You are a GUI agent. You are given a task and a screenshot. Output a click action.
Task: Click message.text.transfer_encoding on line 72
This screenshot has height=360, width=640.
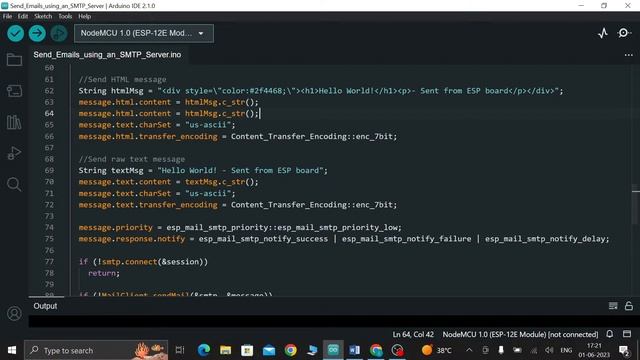click(x=148, y=204)
